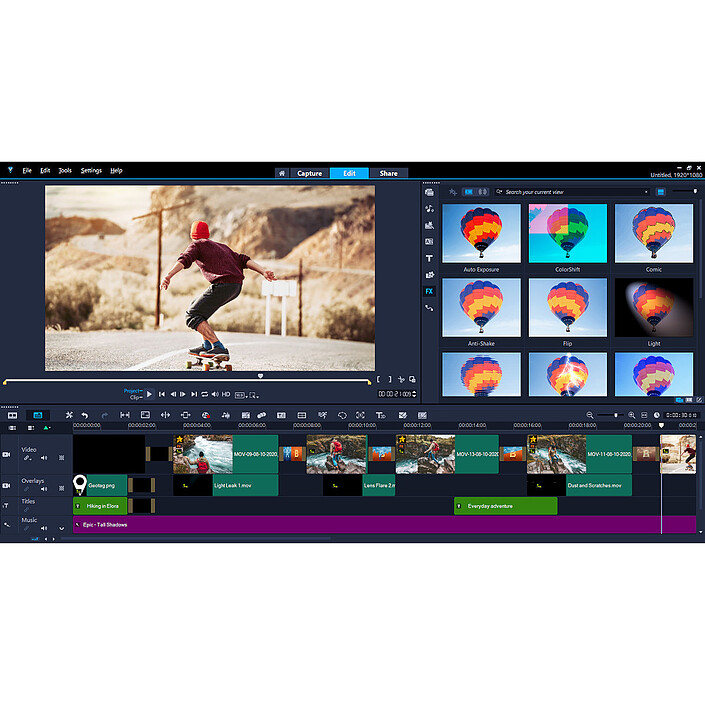Open the File menu
The width and height of the screenshot is (705, 705).
(27, 170)
